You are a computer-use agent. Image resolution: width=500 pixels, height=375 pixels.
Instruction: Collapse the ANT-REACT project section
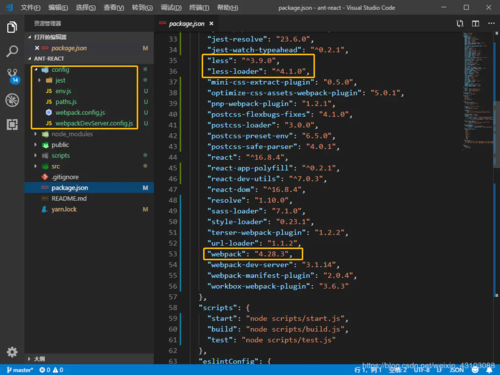tap(89, 59)
